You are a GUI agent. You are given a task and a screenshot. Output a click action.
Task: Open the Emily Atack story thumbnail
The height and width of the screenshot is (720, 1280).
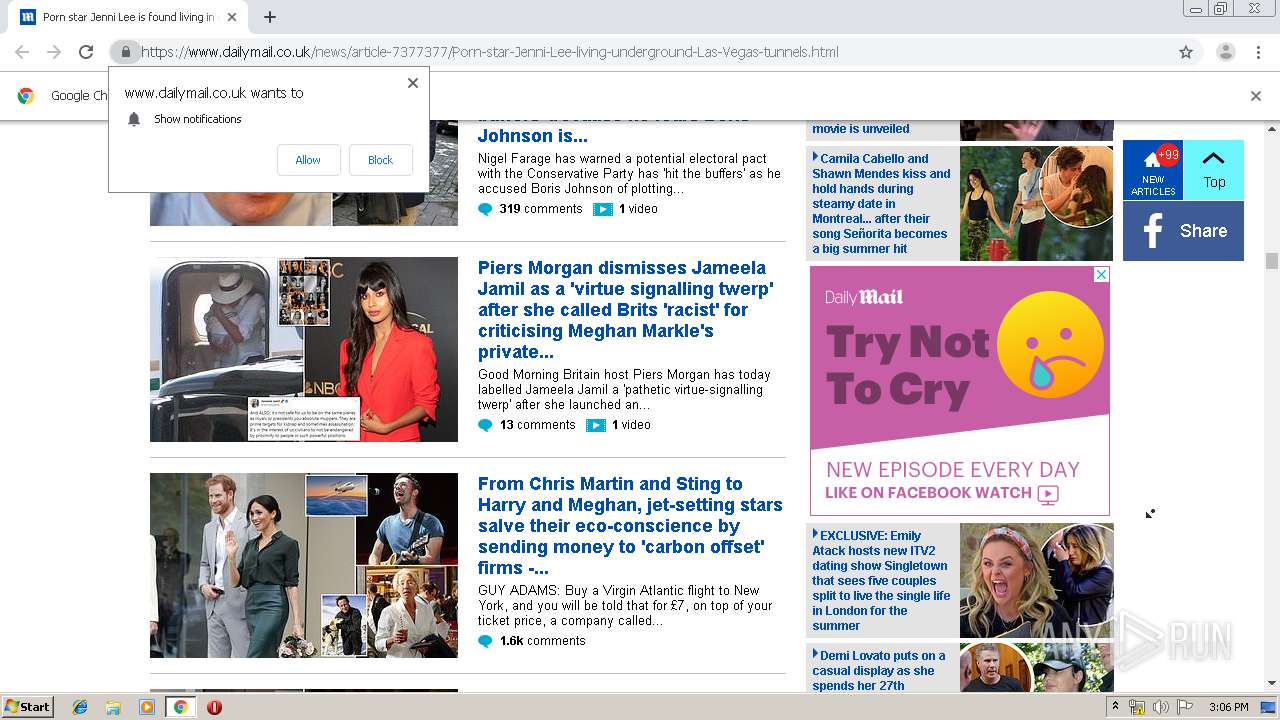(x=1036, y=580)
